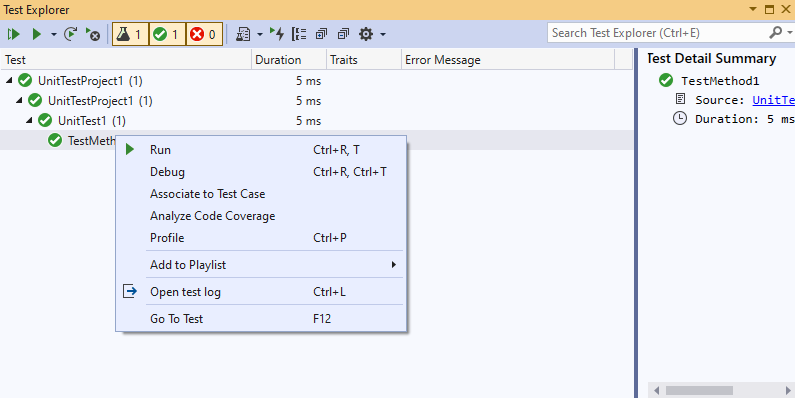
Task: Click the Expand All icon
Action: [x=321, y=34]
